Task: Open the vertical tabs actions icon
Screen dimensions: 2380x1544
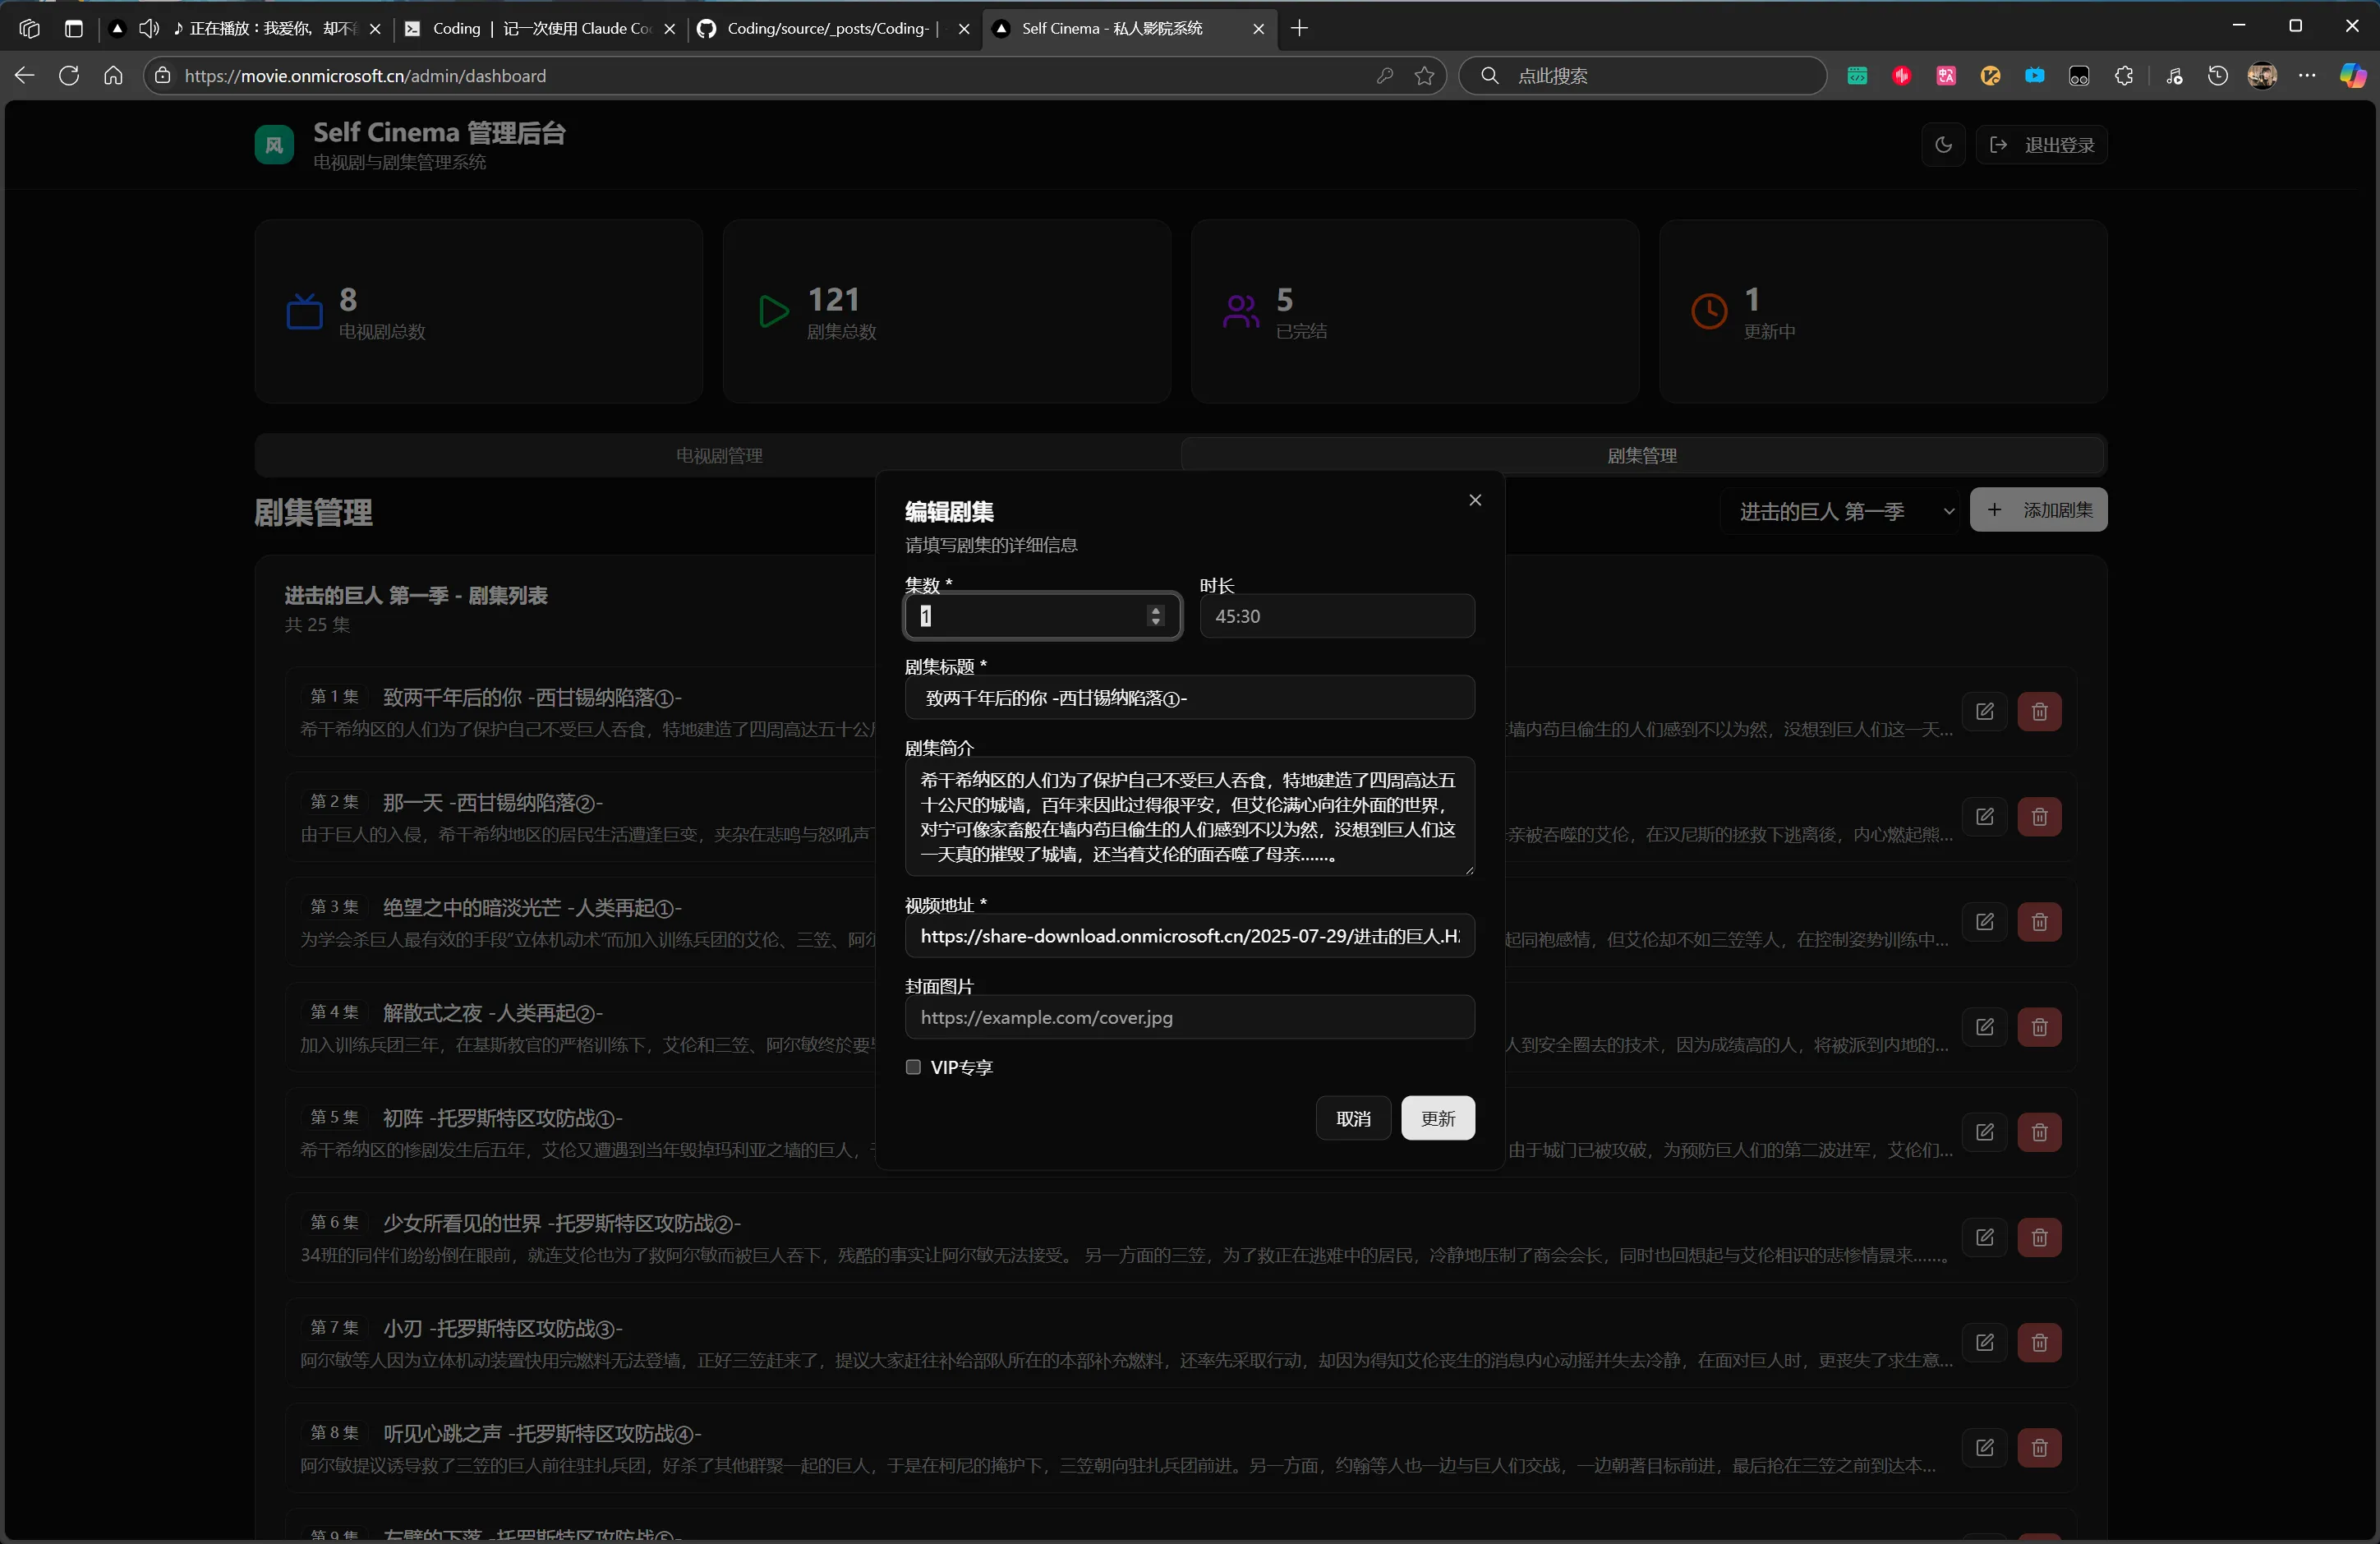Action: pos(74,28)
